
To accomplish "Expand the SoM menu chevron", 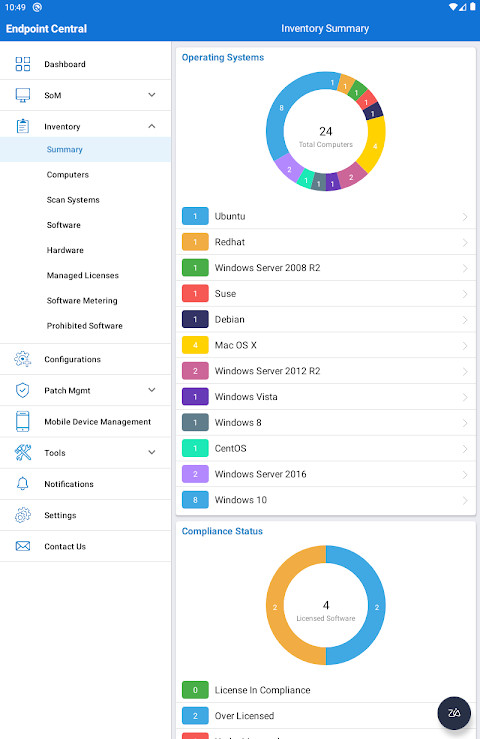I will pyautogui.click(x=152, y=95).
